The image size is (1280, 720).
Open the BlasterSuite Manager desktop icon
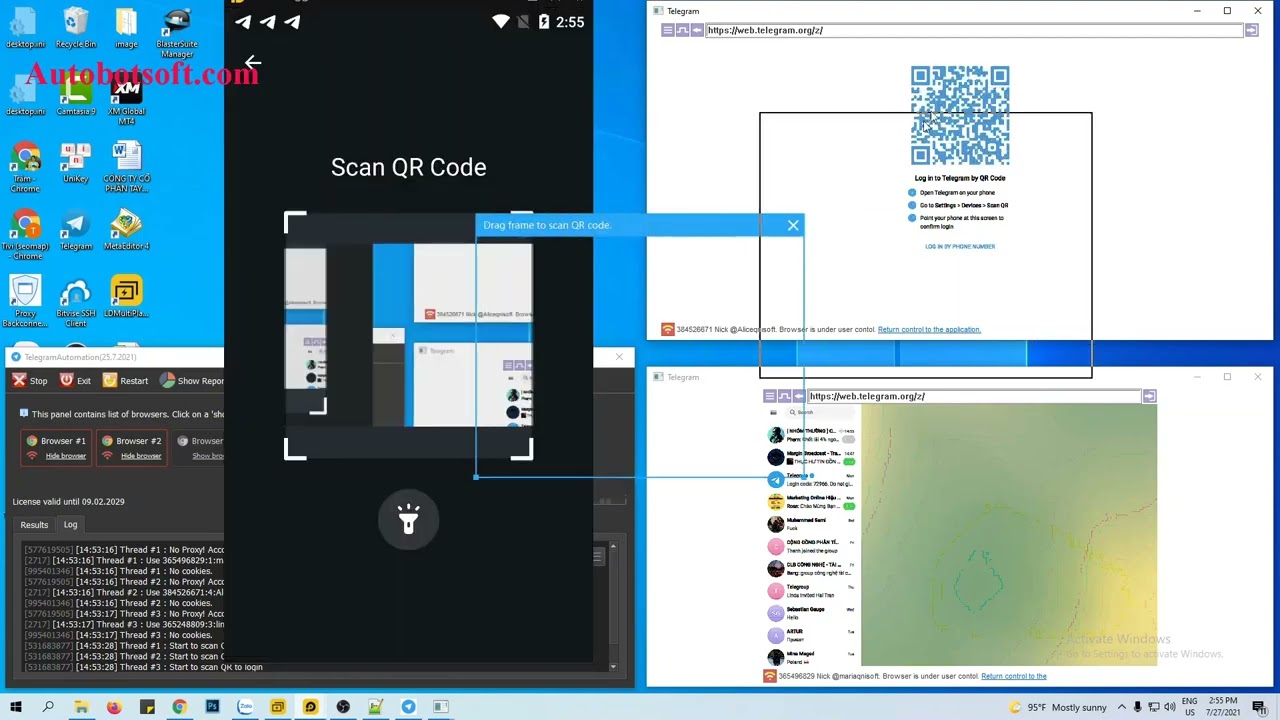point(177,33)
